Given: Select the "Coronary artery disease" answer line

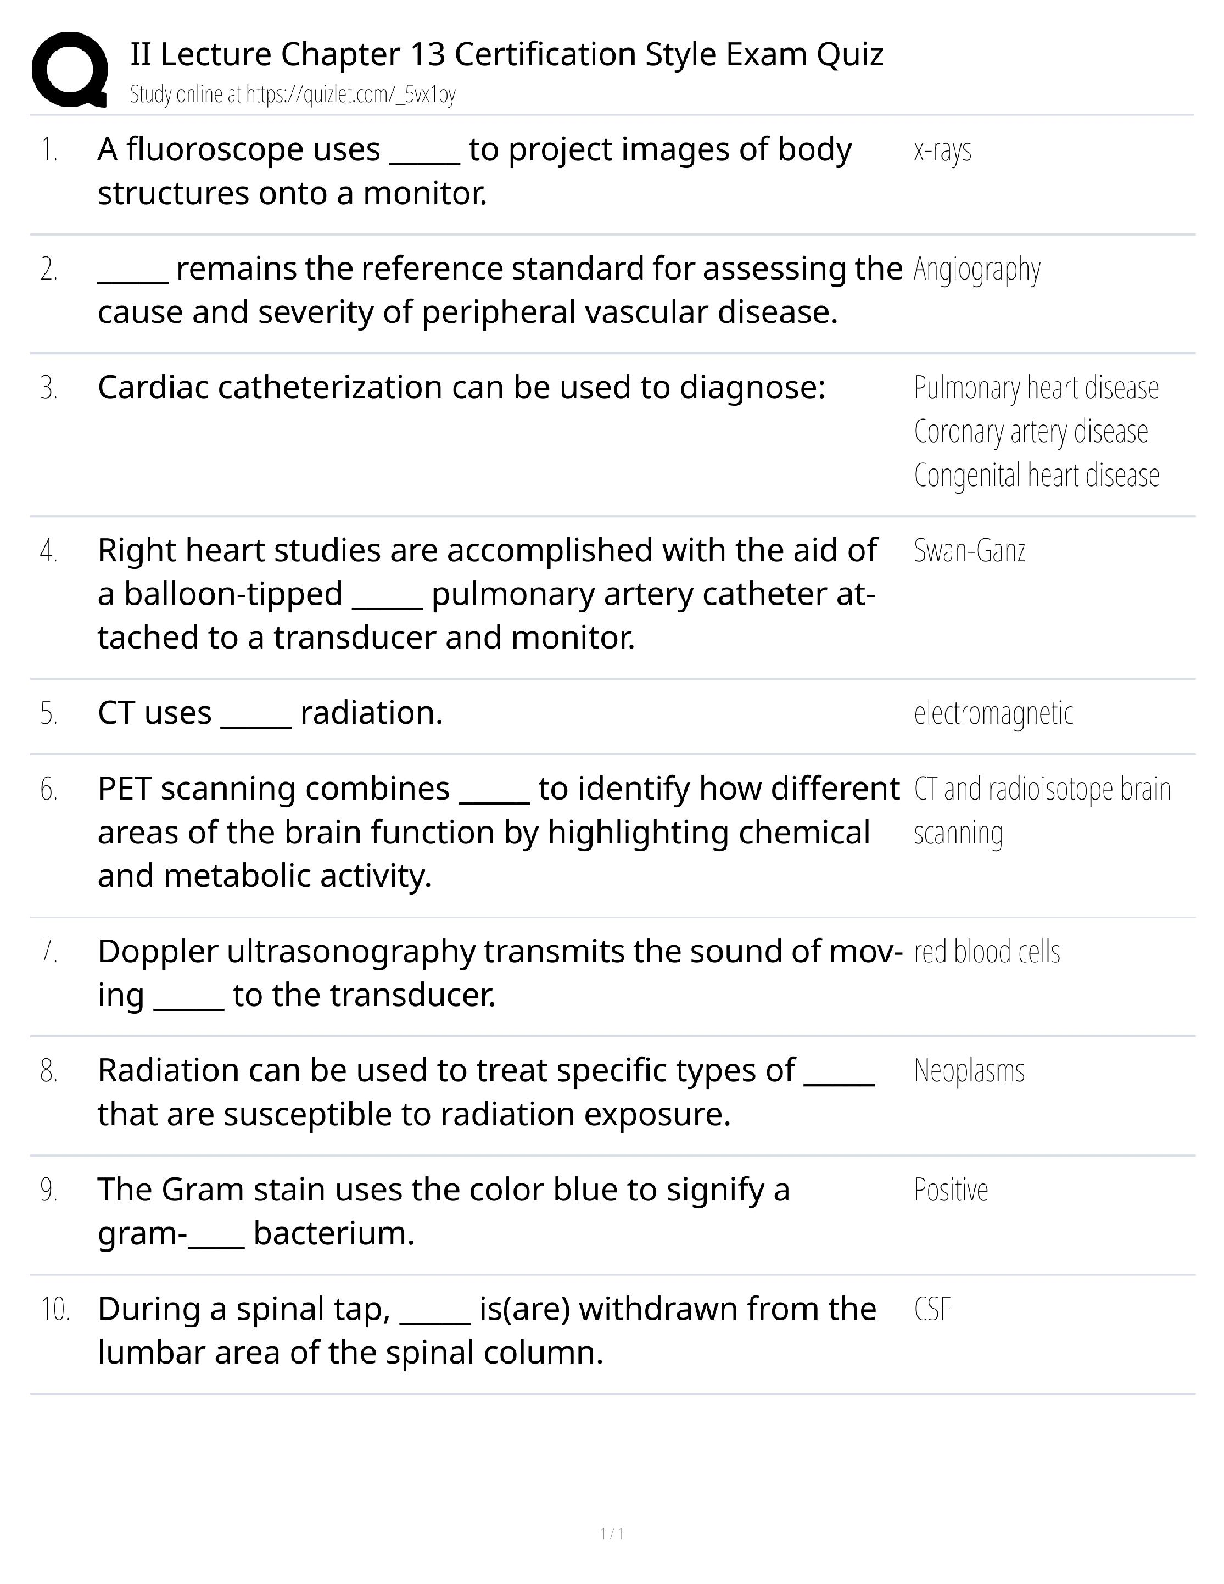Looking at the screenshot, I should tap(1030, 432).
